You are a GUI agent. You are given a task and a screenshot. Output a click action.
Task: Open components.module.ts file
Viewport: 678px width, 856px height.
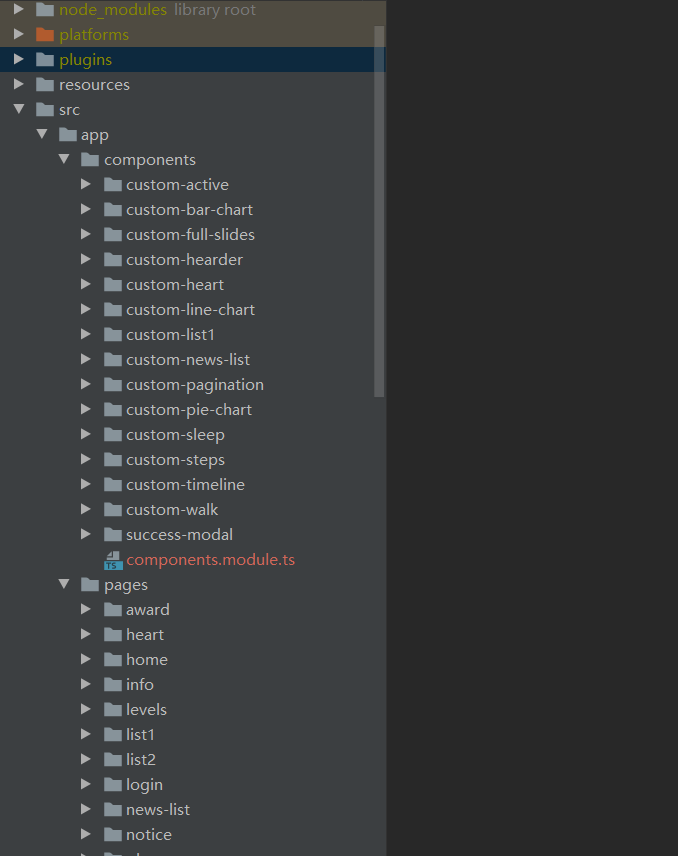[x=210, y=560]
